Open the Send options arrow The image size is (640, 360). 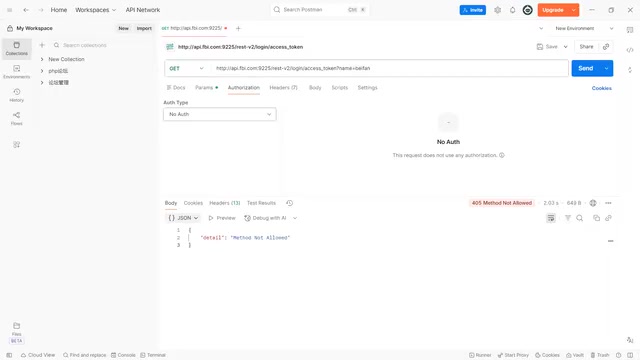tap(607, 68)
